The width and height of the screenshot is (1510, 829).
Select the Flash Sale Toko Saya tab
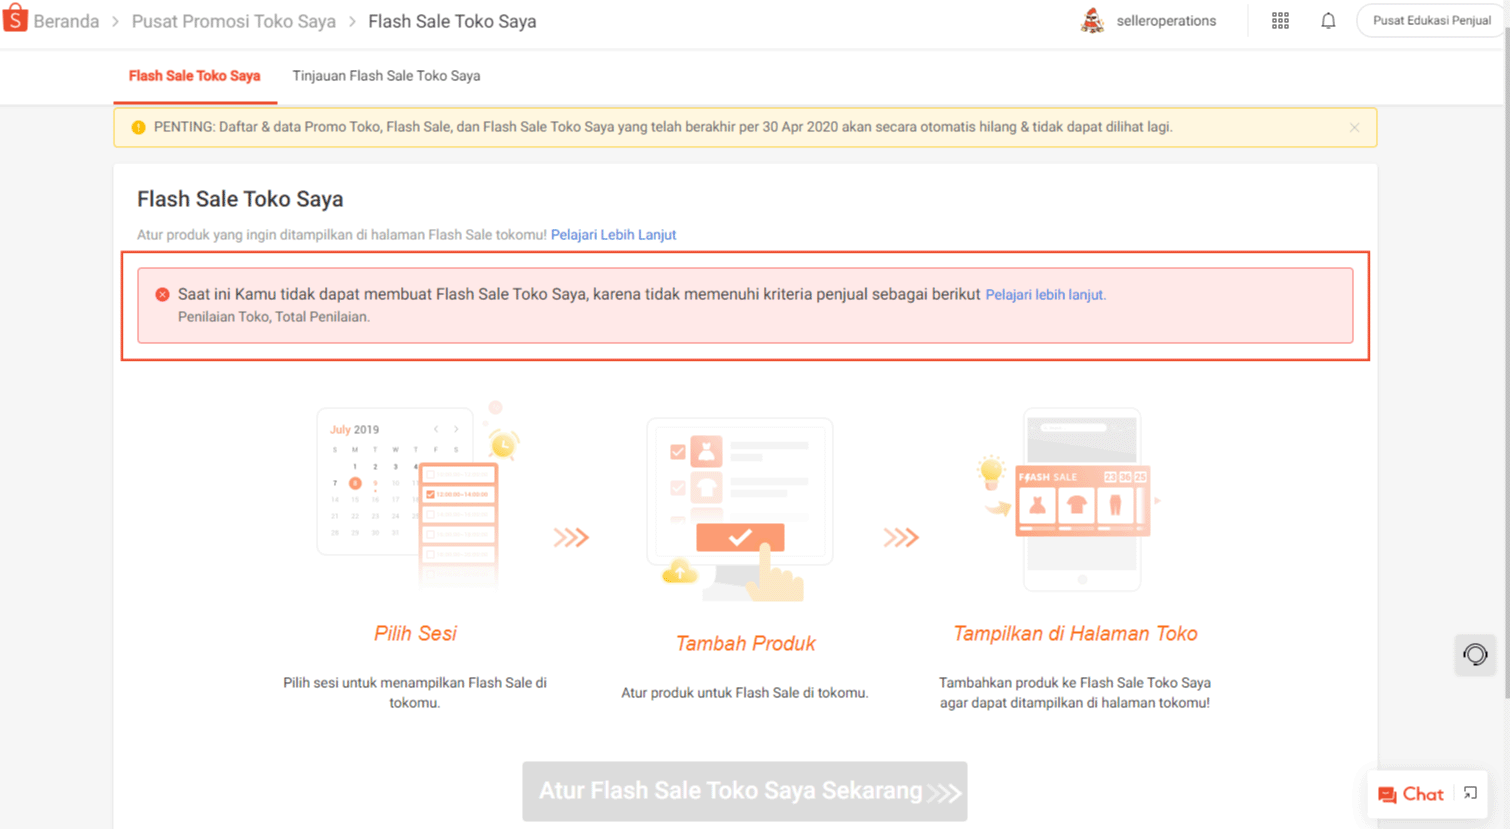click(194, 76)
